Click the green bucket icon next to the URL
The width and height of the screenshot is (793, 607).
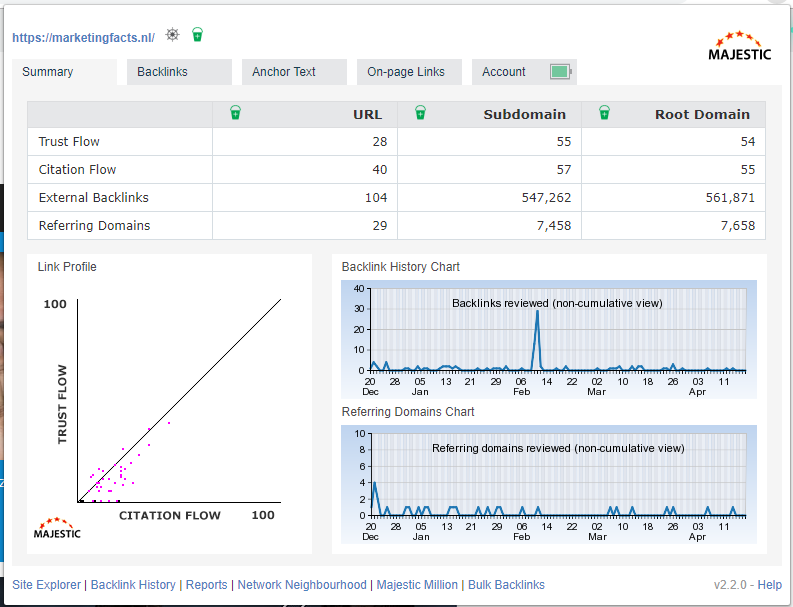pos(198,35)
